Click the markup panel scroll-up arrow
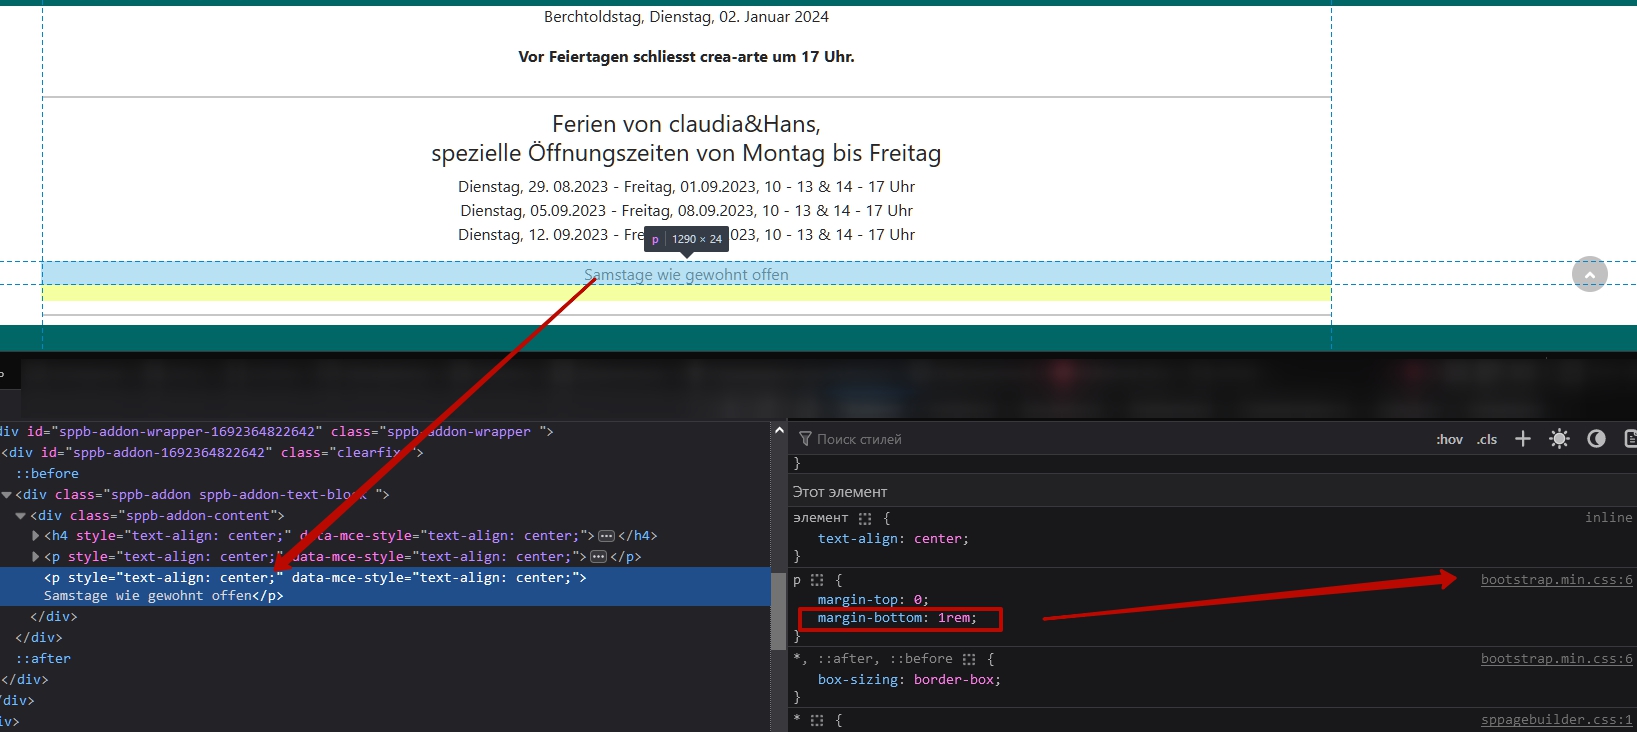This screenshot has width=1637, height=732. 779,430
